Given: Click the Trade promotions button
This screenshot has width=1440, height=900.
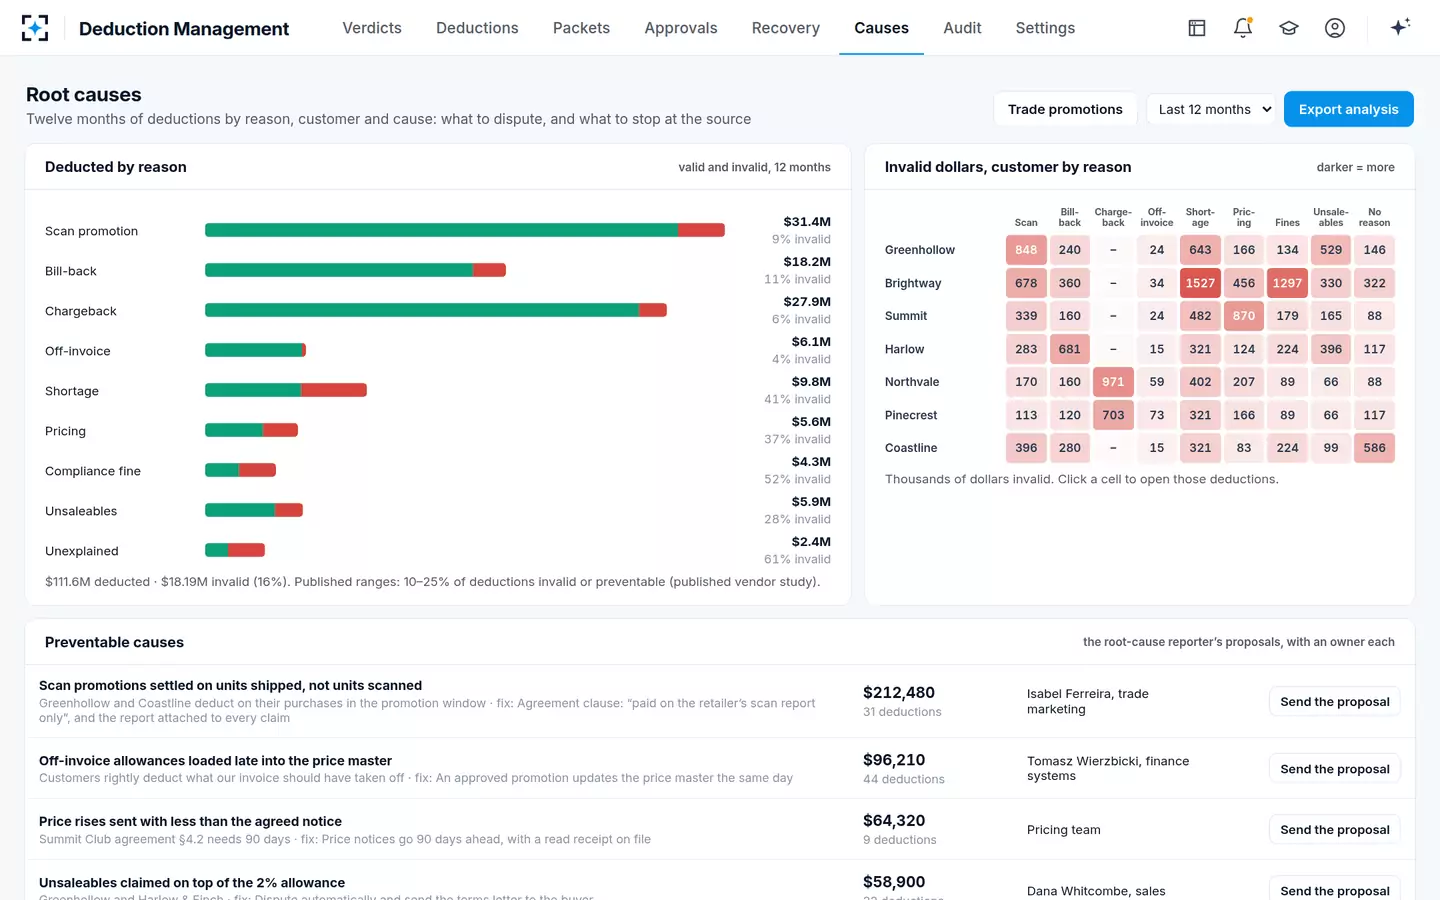Looking at the screenshot, I should [1065, 109].
